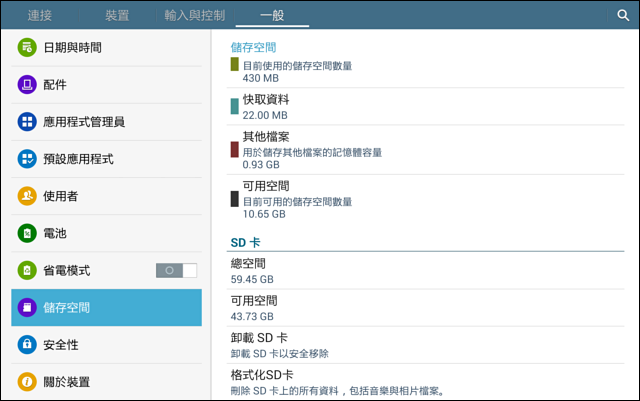Image resolution: width=640 pixels, height=401 pixels.
Task: Switch to the 連接 tab
Action: [x=40, y=16]
